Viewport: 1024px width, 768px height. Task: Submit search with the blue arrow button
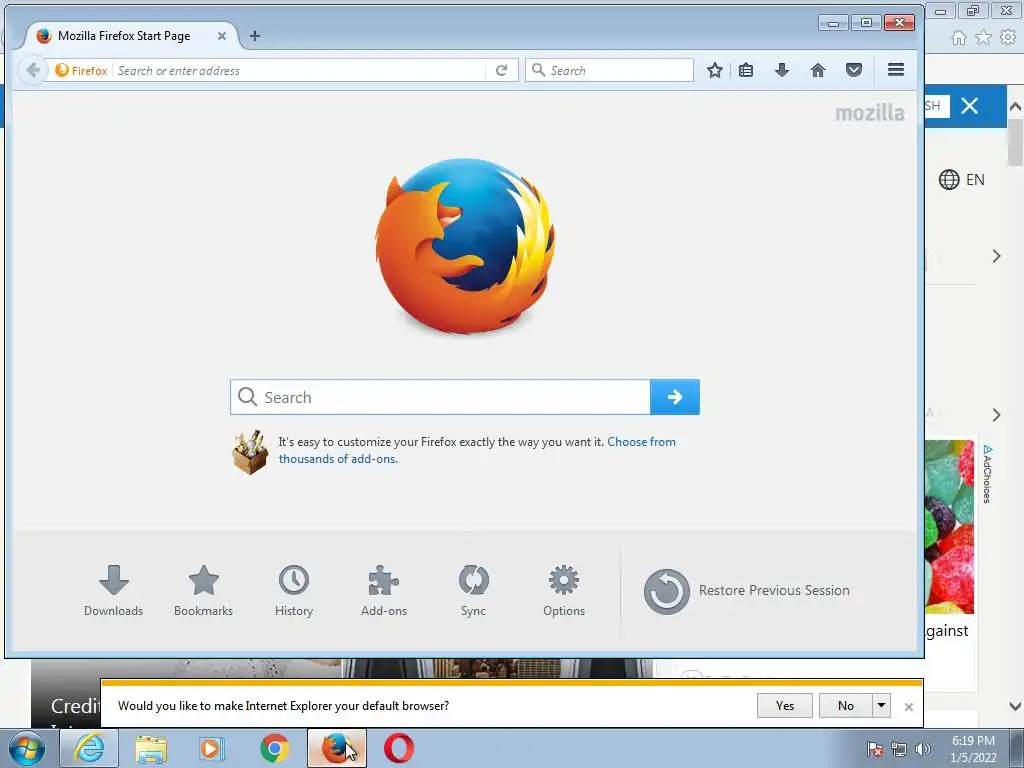coord(675,397)
